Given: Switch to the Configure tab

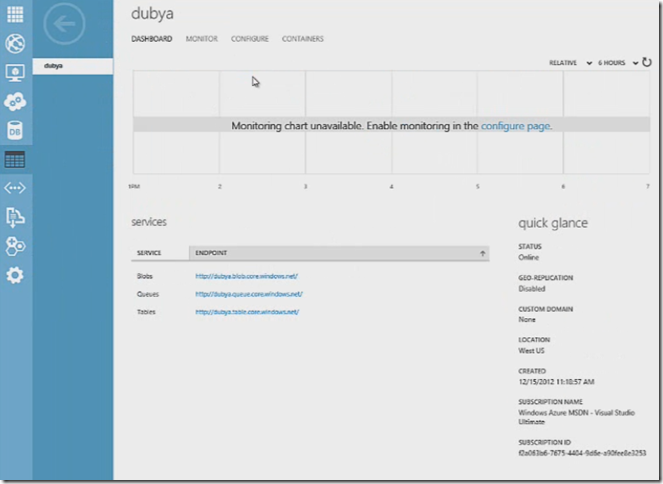Looking at the screenshot, I should [x=249, y=39].
